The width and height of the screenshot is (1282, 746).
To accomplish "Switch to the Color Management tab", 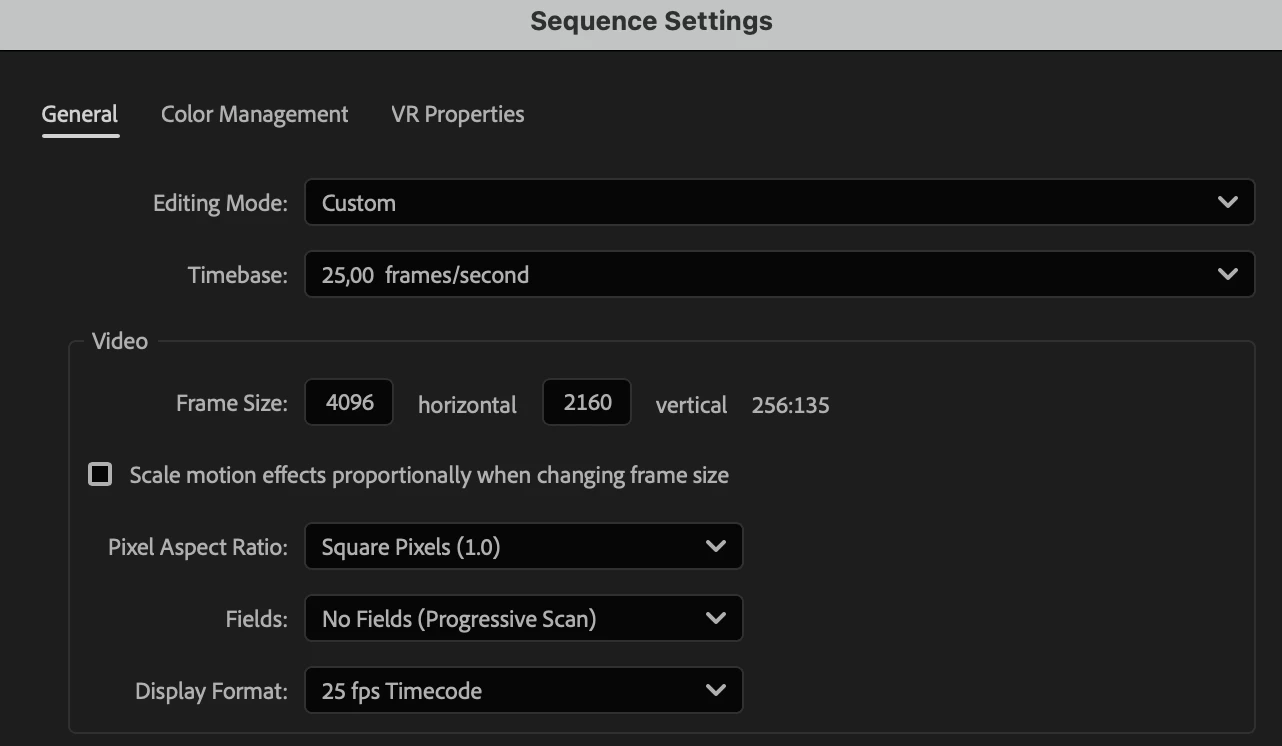I will (254, 115).
